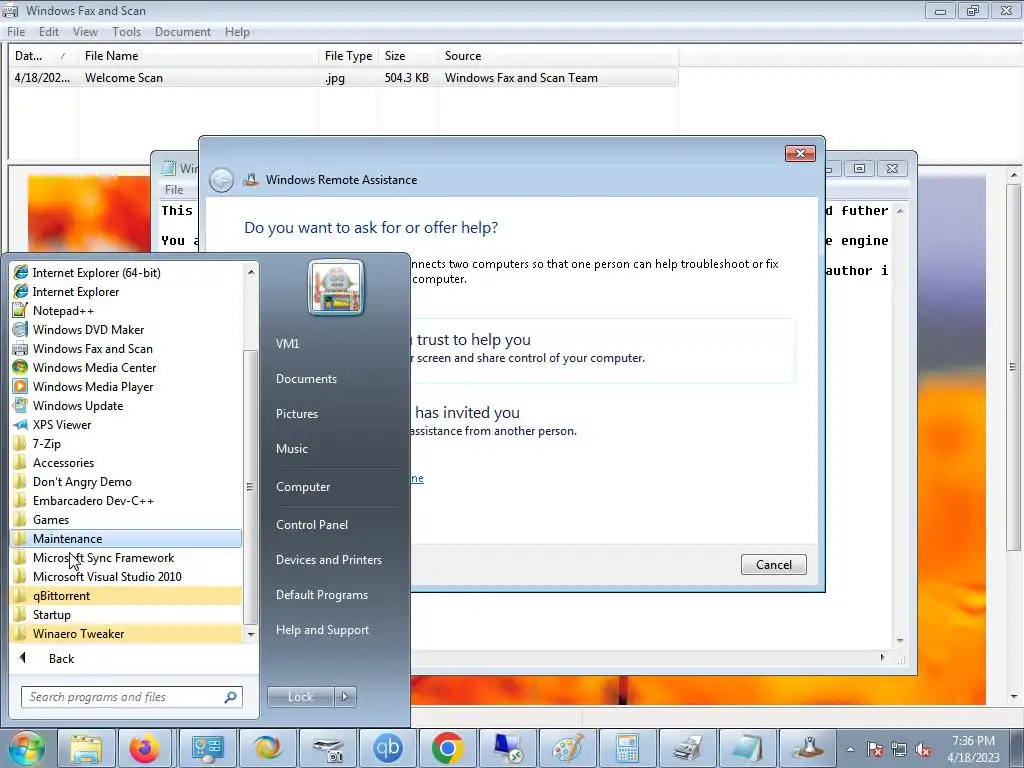This screenshot has width=1024, height=768.
Task: Sort by File Type column
Action: point(349,56)
